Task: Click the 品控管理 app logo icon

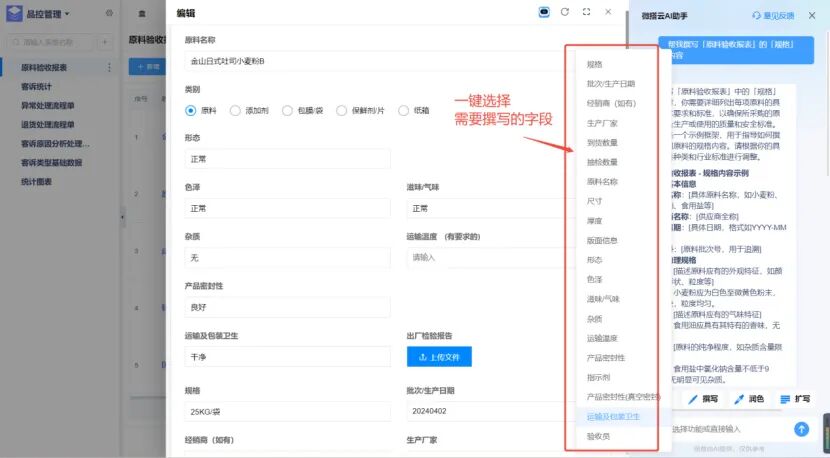Action: (x=14, y=13)
